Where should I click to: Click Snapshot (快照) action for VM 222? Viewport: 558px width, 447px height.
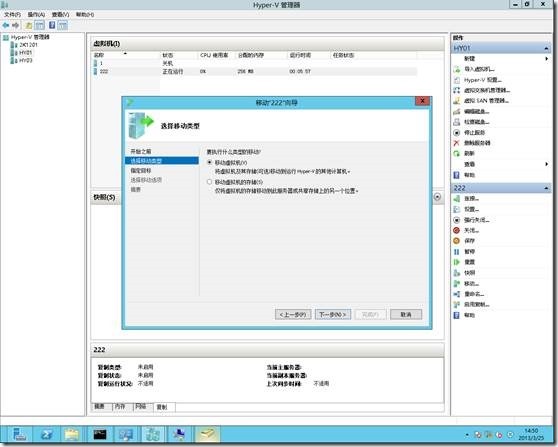[x=469, y=273]
